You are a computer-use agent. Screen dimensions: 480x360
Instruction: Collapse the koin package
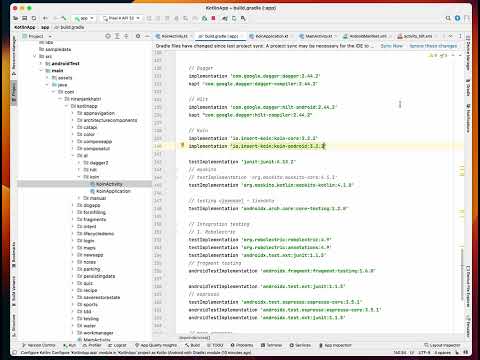point(79,177)
